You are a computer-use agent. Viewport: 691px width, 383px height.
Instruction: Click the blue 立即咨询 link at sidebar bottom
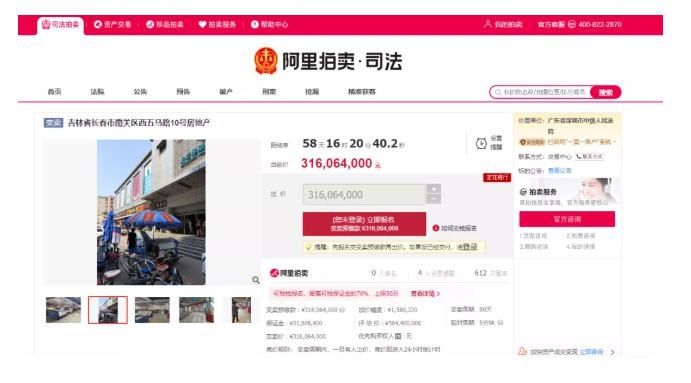pos(591,352)
